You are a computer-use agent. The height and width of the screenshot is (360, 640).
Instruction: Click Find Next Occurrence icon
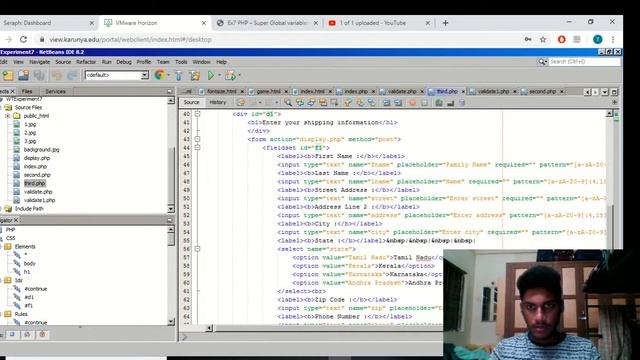pyautogui.click(x=311, y=102)
